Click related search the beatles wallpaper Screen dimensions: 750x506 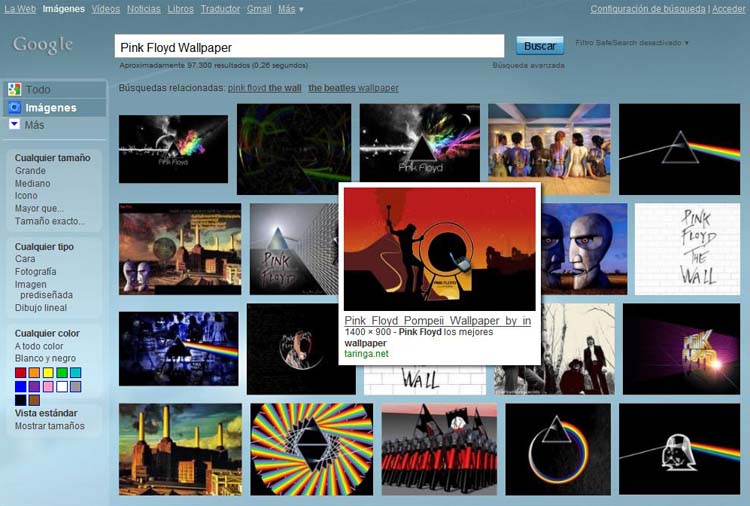click(353, 88)
